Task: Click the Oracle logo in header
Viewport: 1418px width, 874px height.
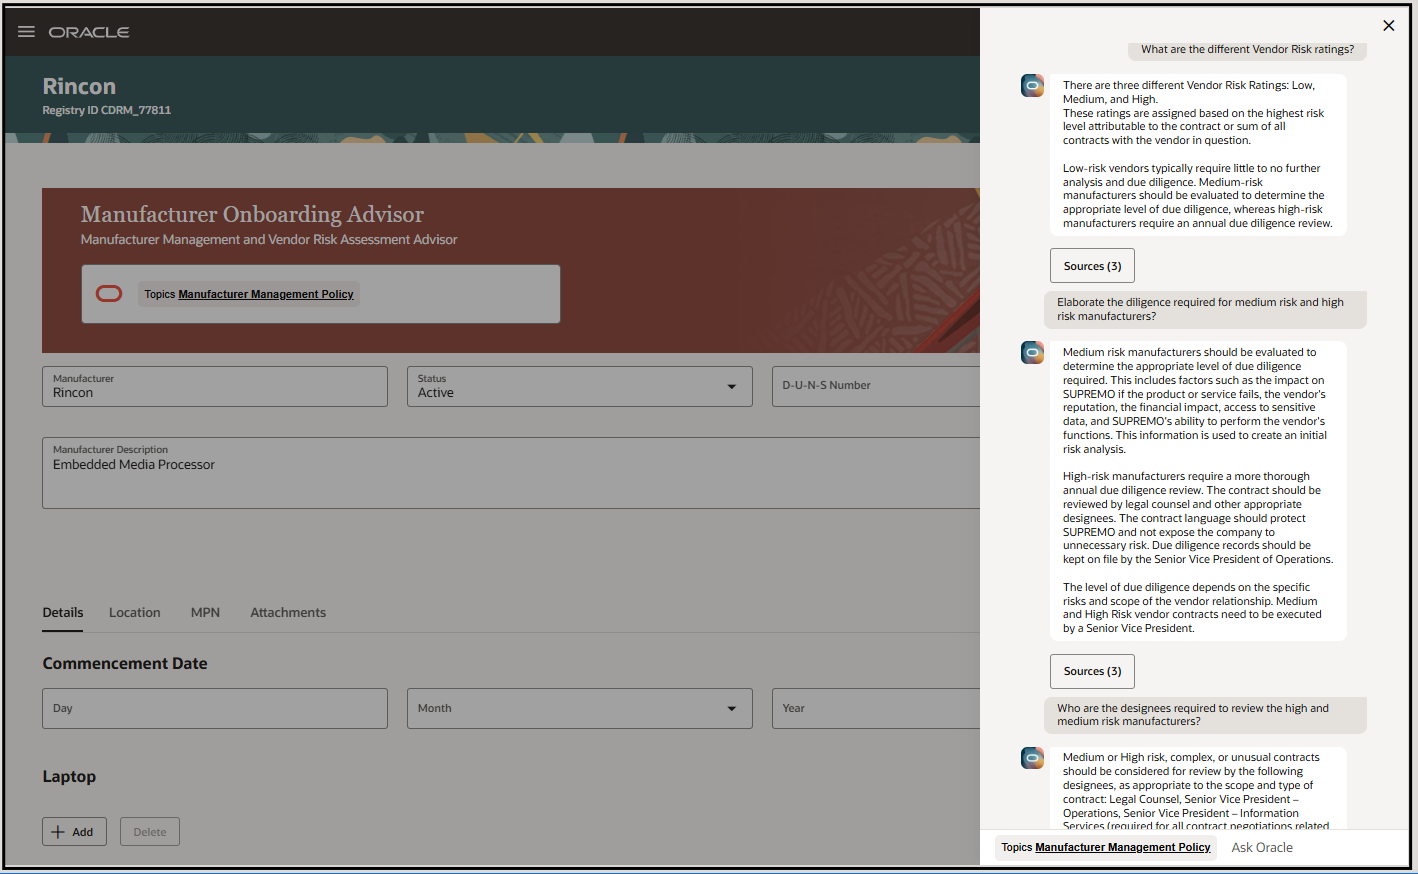Action: click(89, 32)
